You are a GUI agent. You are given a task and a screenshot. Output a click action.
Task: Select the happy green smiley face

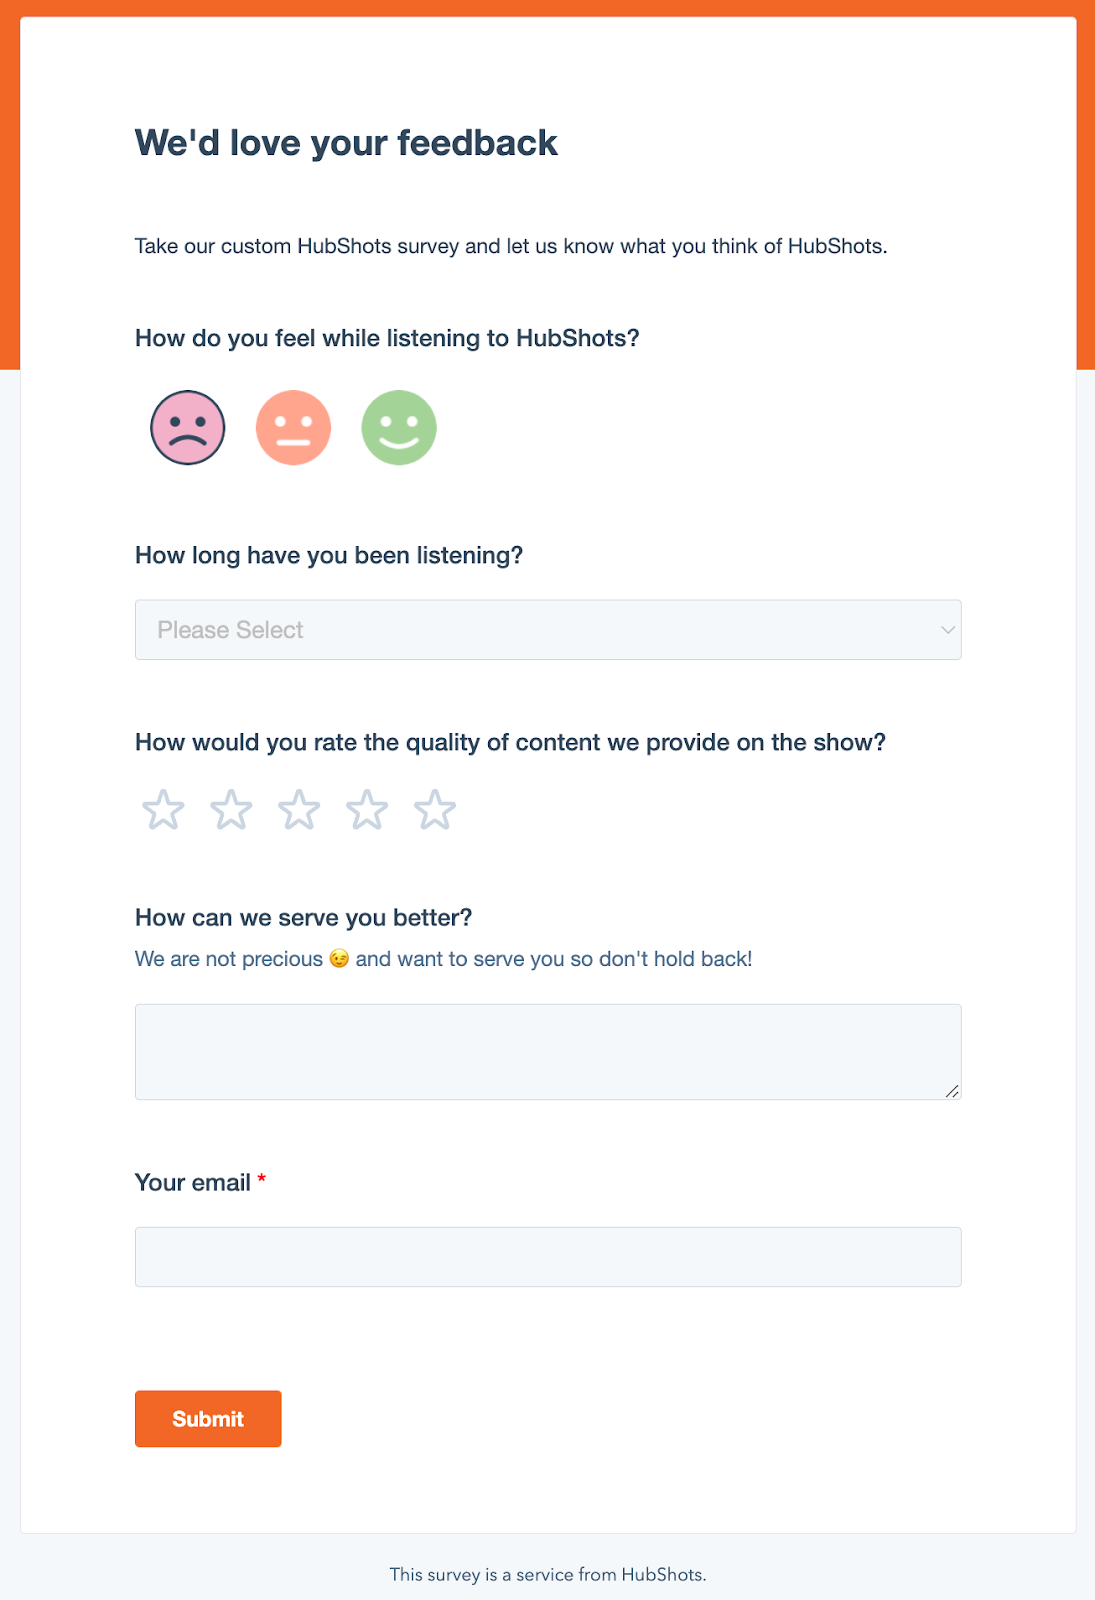coord(399,428)
